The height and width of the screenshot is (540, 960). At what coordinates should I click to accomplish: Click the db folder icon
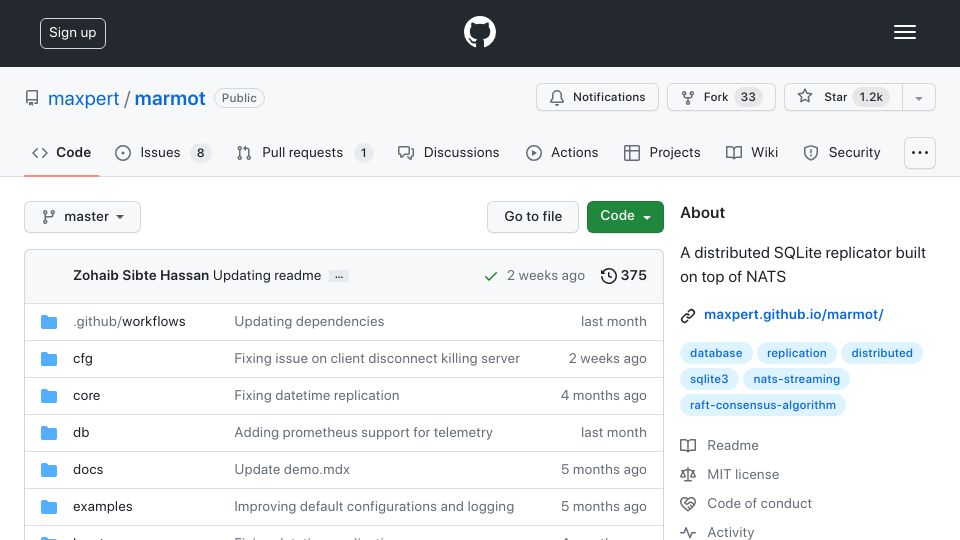(49, 433)
